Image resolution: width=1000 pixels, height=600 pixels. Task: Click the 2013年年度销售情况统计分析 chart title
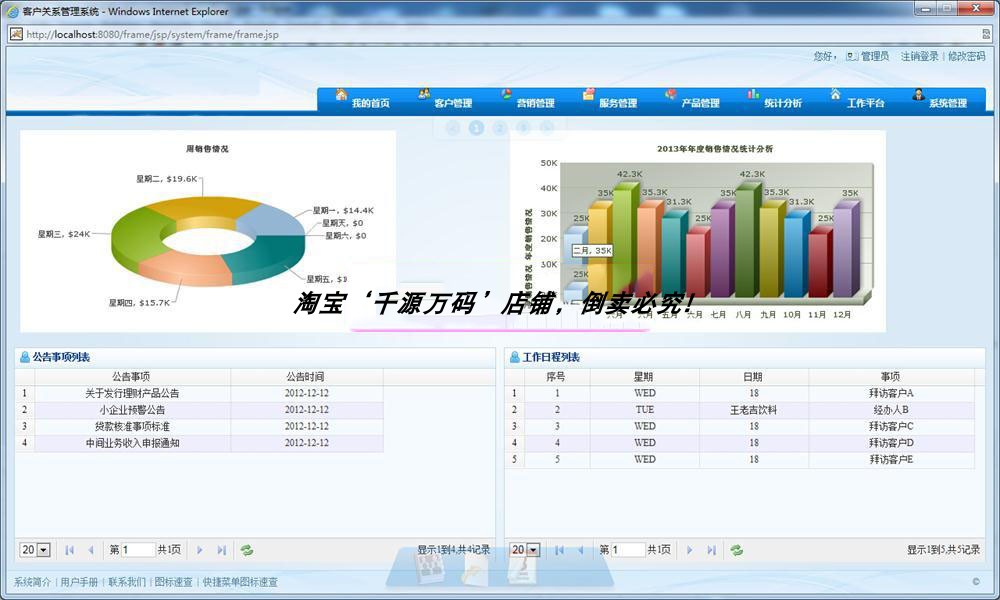click(x=715, y=149)
